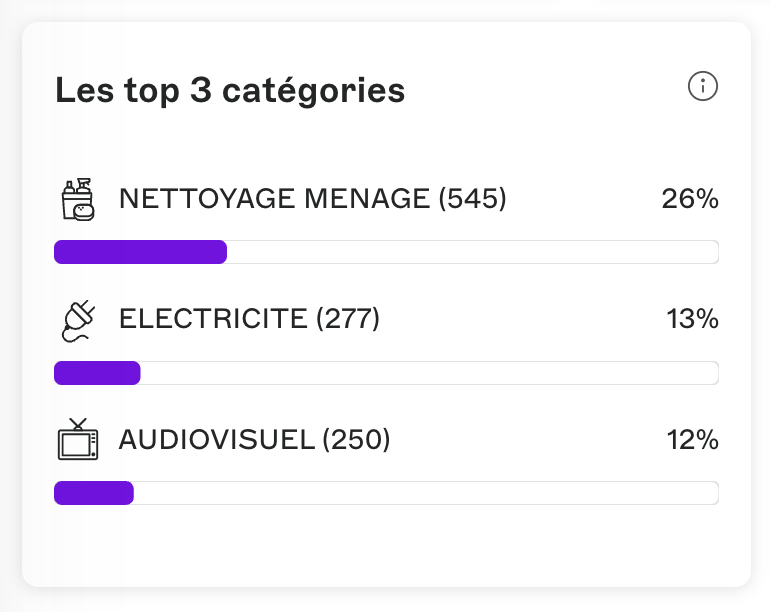
Task: Click the 26% percentage value
Action: coord(690,199)
